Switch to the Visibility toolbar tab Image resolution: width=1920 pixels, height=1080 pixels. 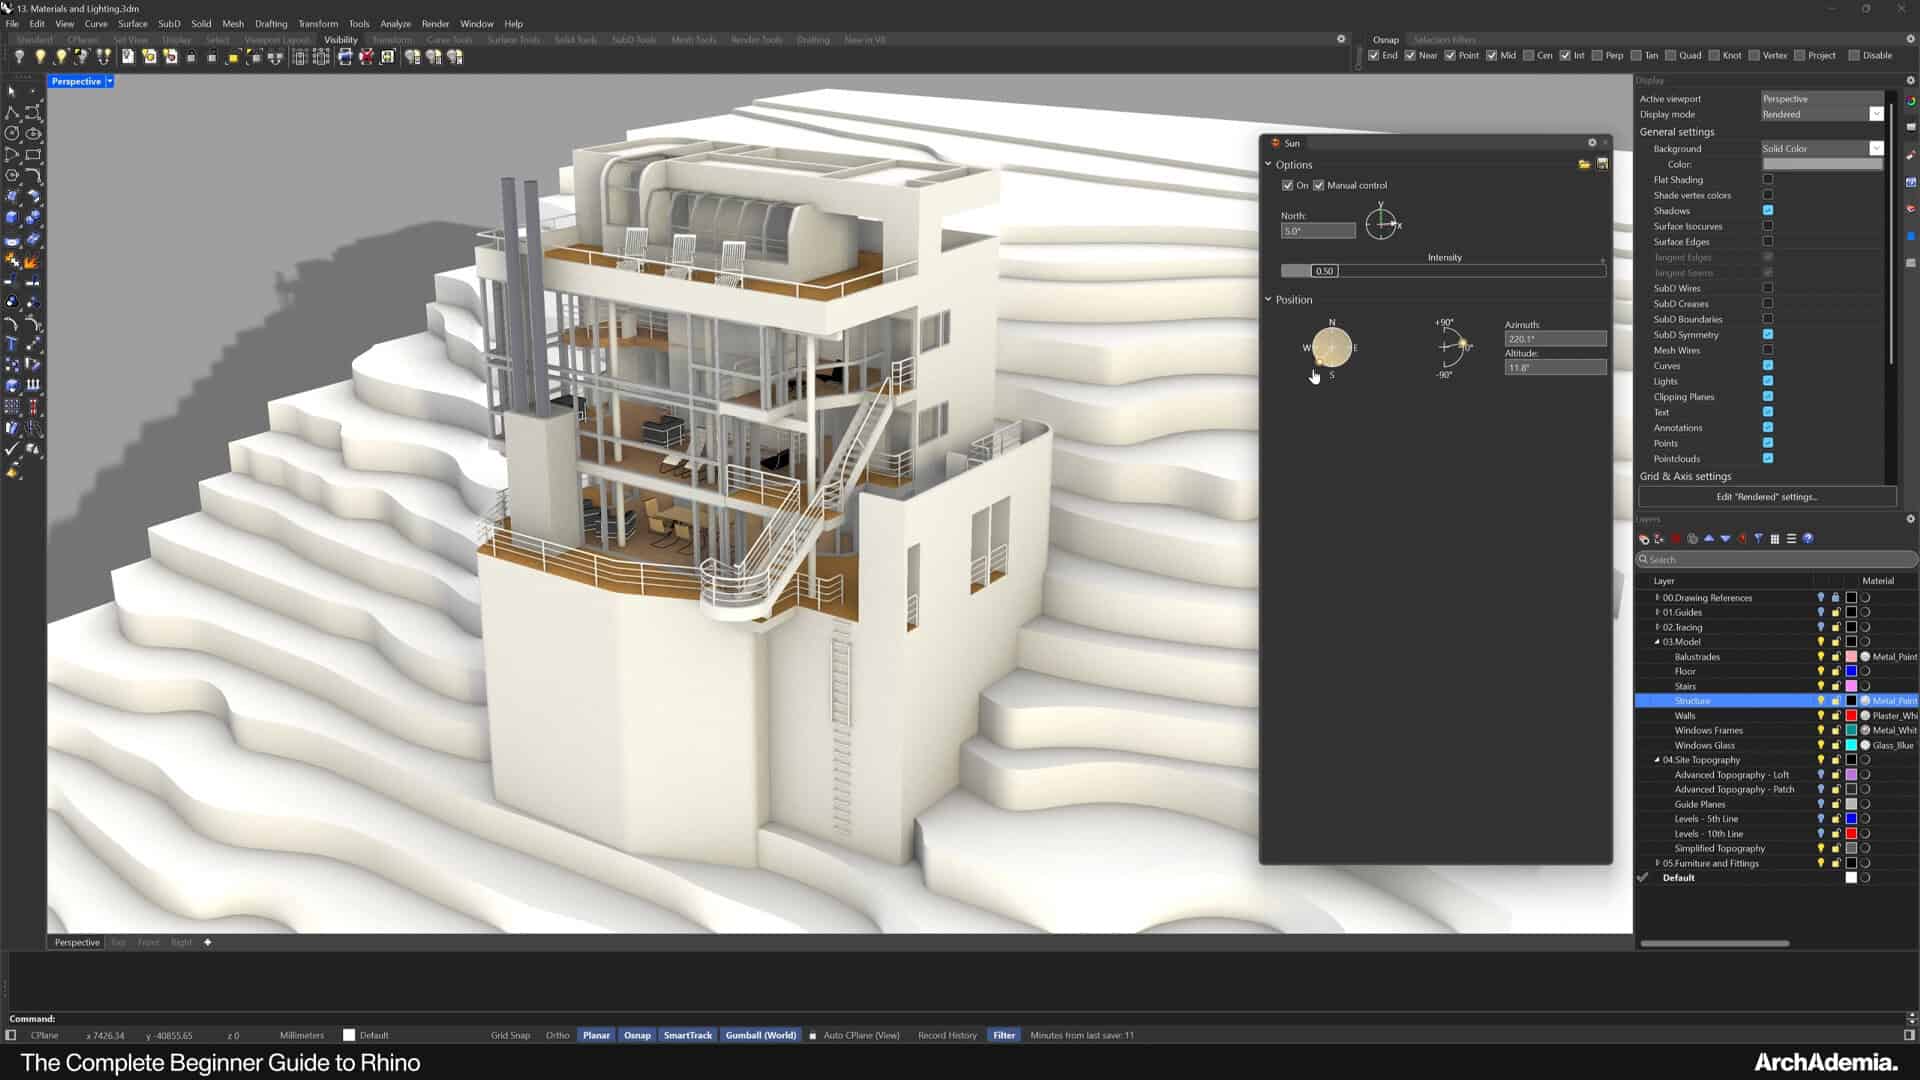tap(340, 40)
